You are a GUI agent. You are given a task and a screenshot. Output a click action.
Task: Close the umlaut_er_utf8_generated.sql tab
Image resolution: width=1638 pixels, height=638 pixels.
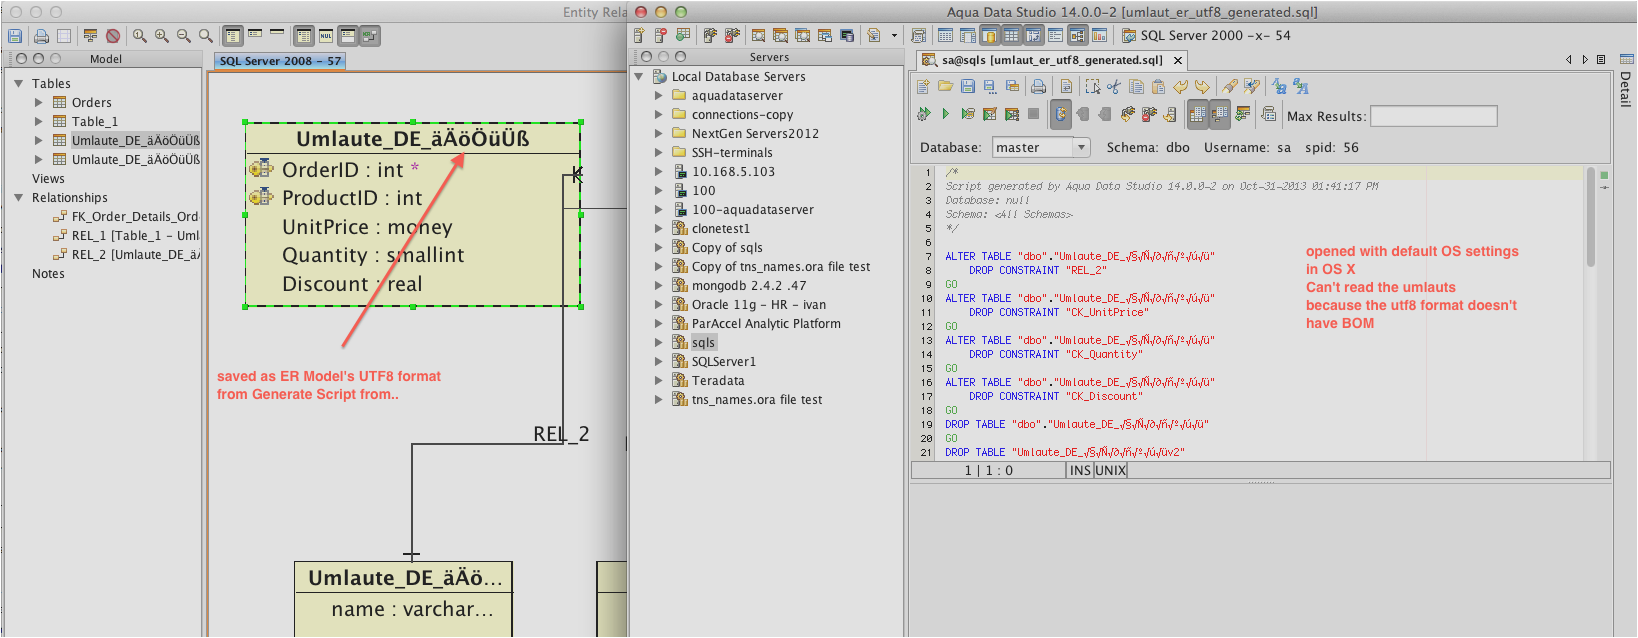[x=1178, y=61]
